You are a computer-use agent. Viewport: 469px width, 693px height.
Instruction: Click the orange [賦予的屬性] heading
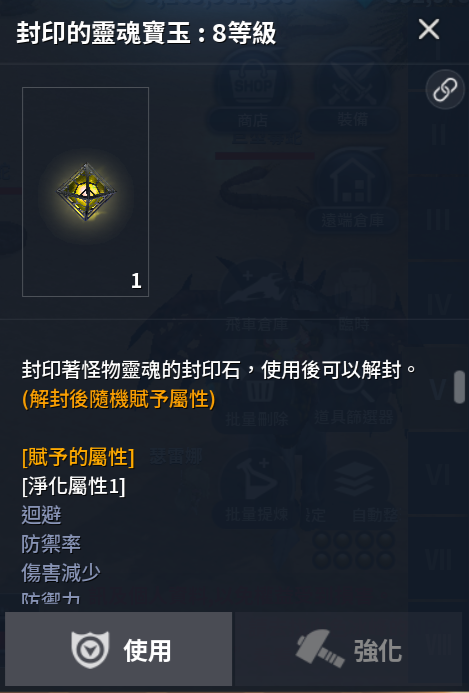pos(78,457)
